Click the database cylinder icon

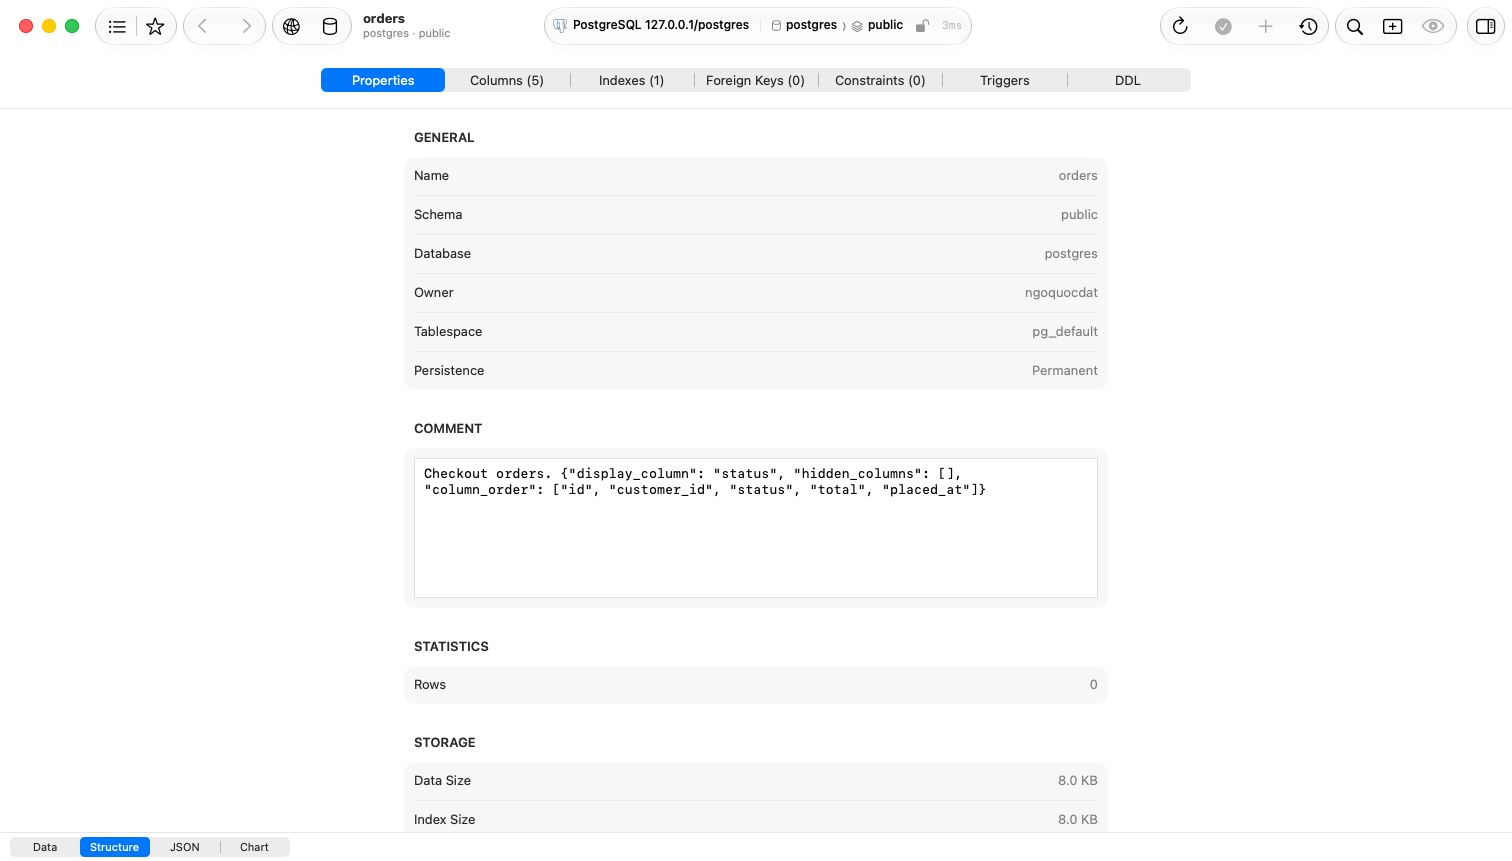tap(330, 27)
